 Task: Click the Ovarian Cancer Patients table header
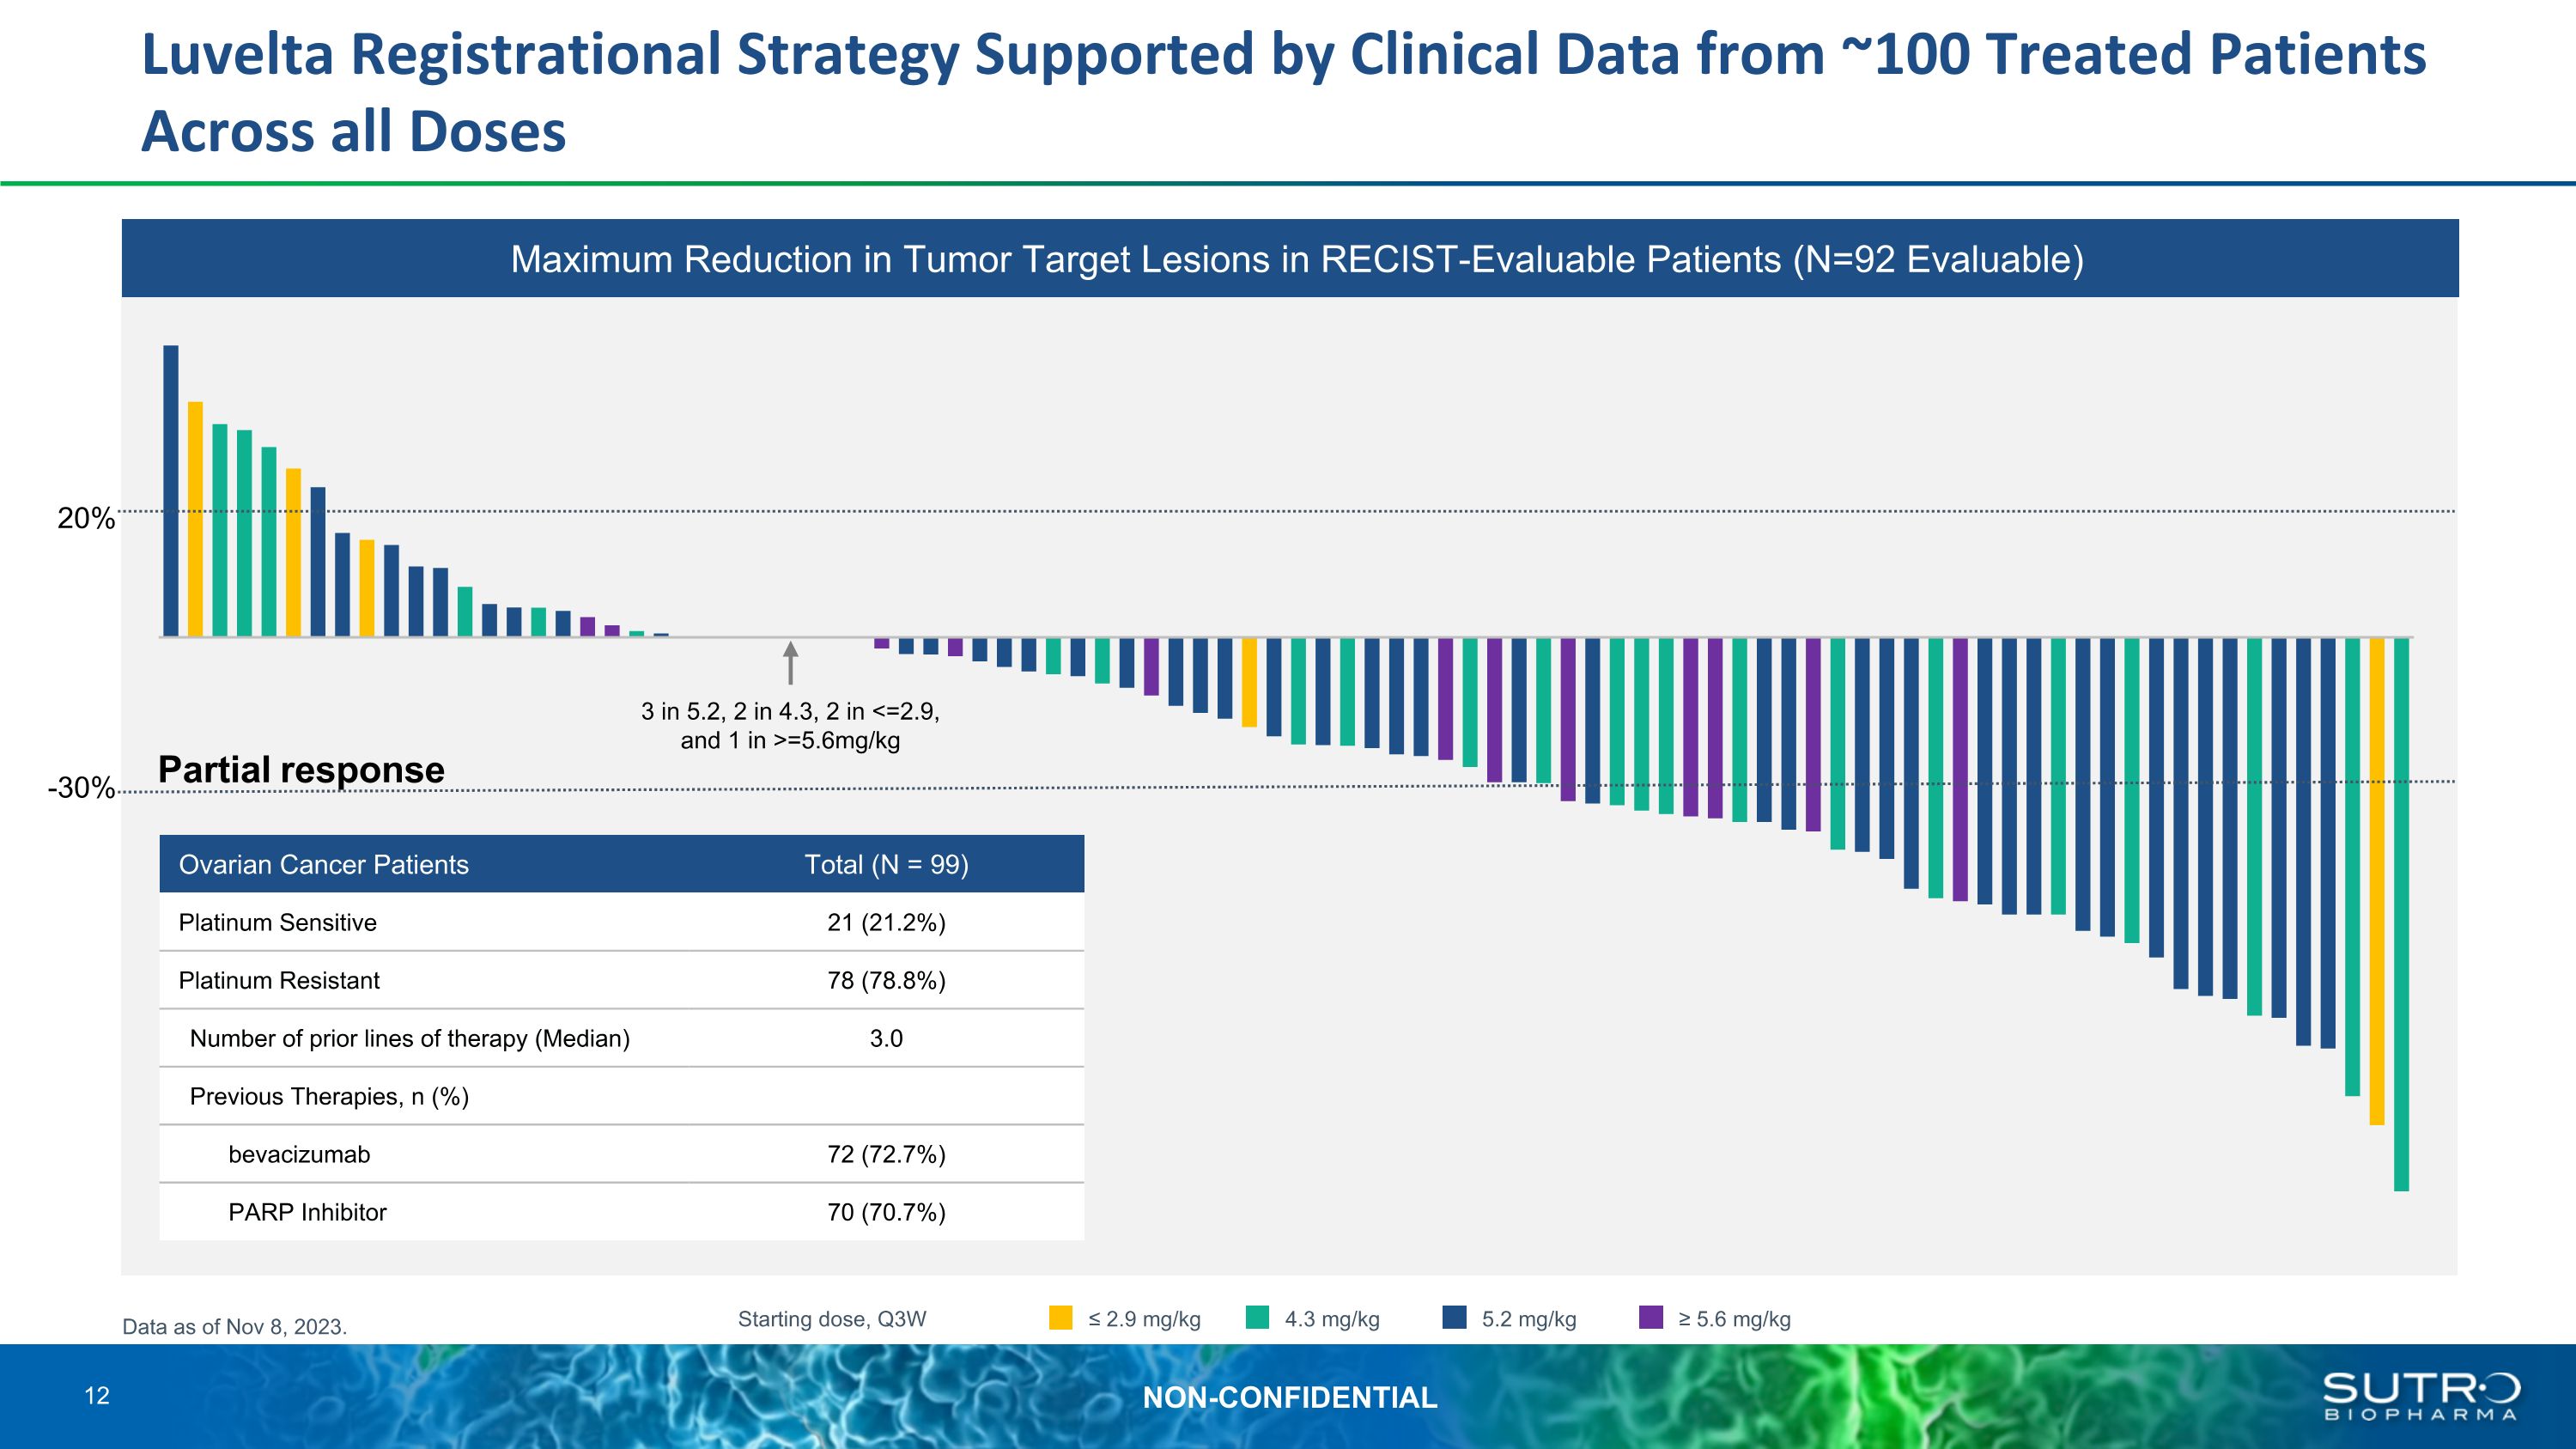click(x=323, y=864)
